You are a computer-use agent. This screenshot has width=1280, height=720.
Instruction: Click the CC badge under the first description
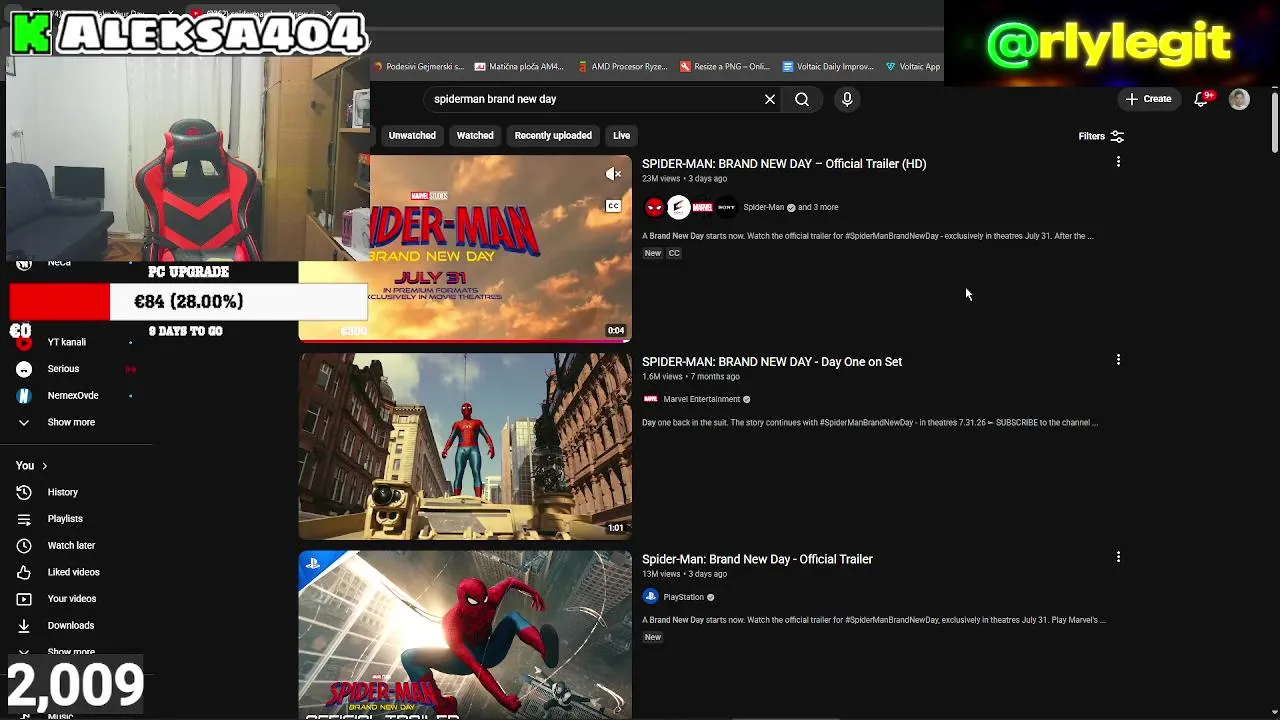[674, 253]
